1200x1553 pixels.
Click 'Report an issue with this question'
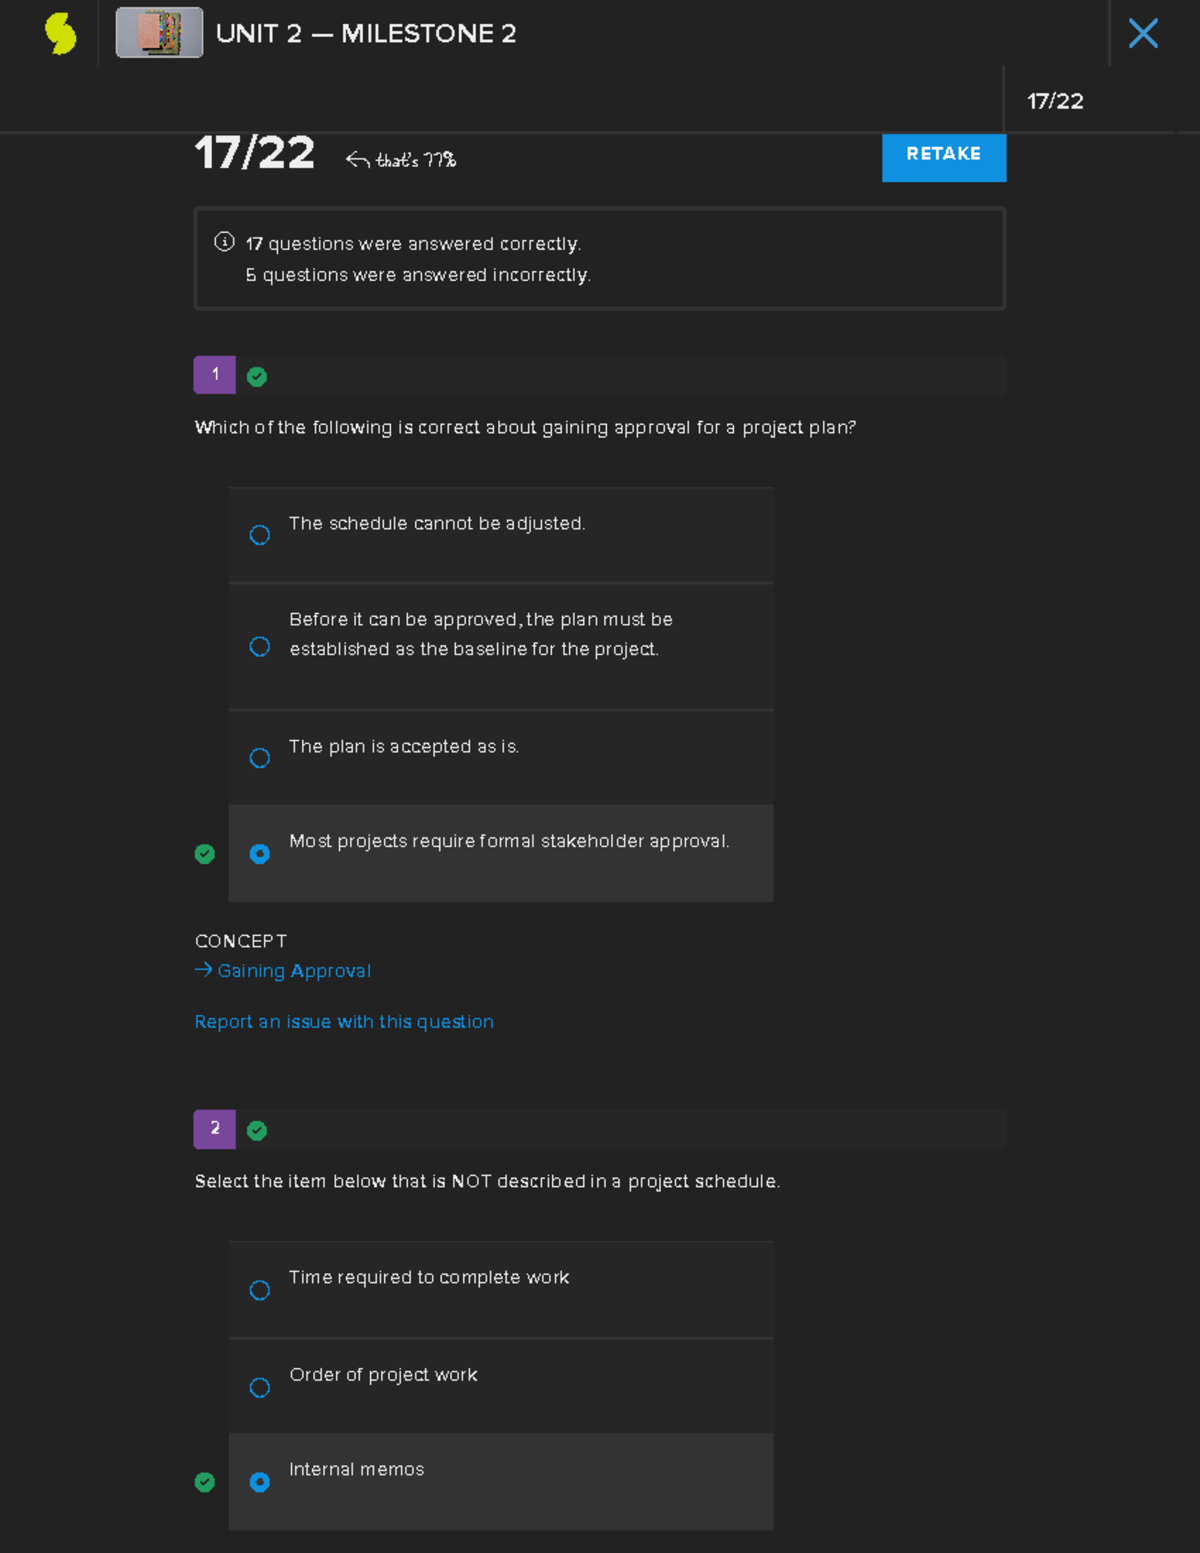[344, 1021]
